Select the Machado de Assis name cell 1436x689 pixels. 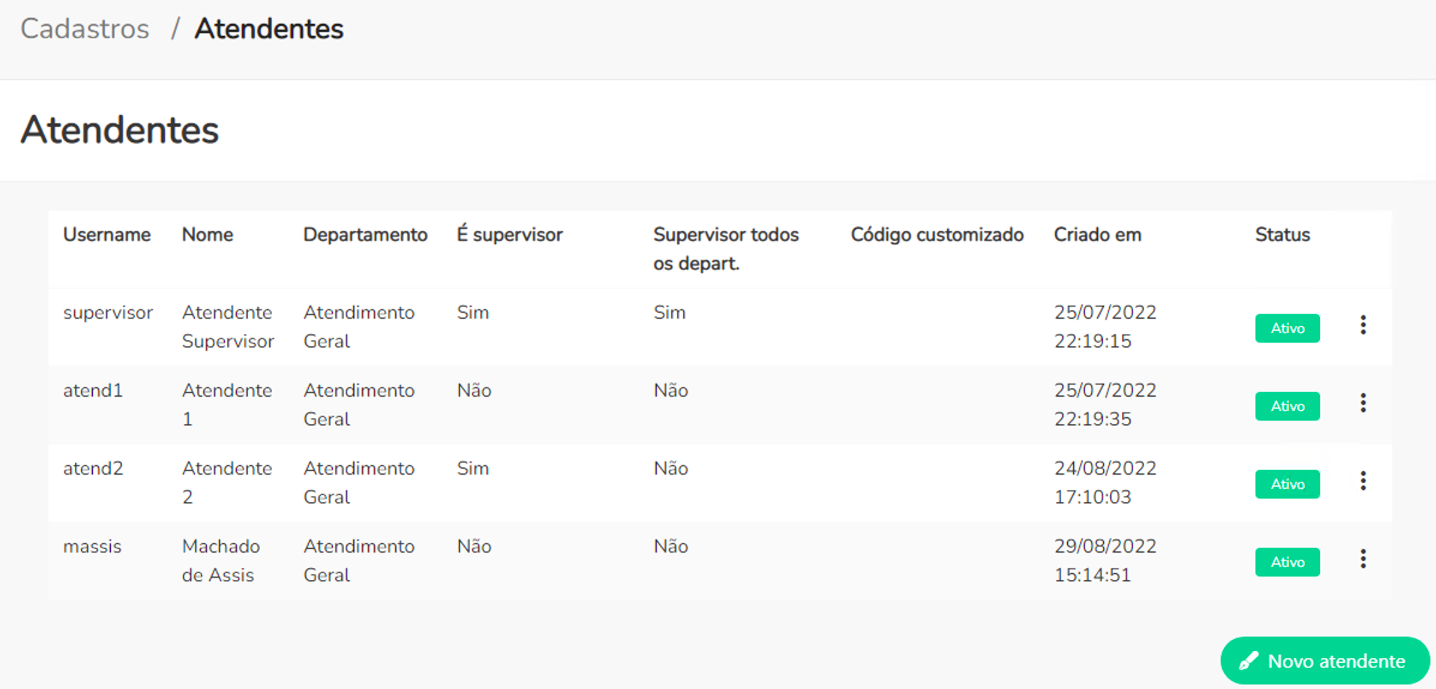point(220,560)
